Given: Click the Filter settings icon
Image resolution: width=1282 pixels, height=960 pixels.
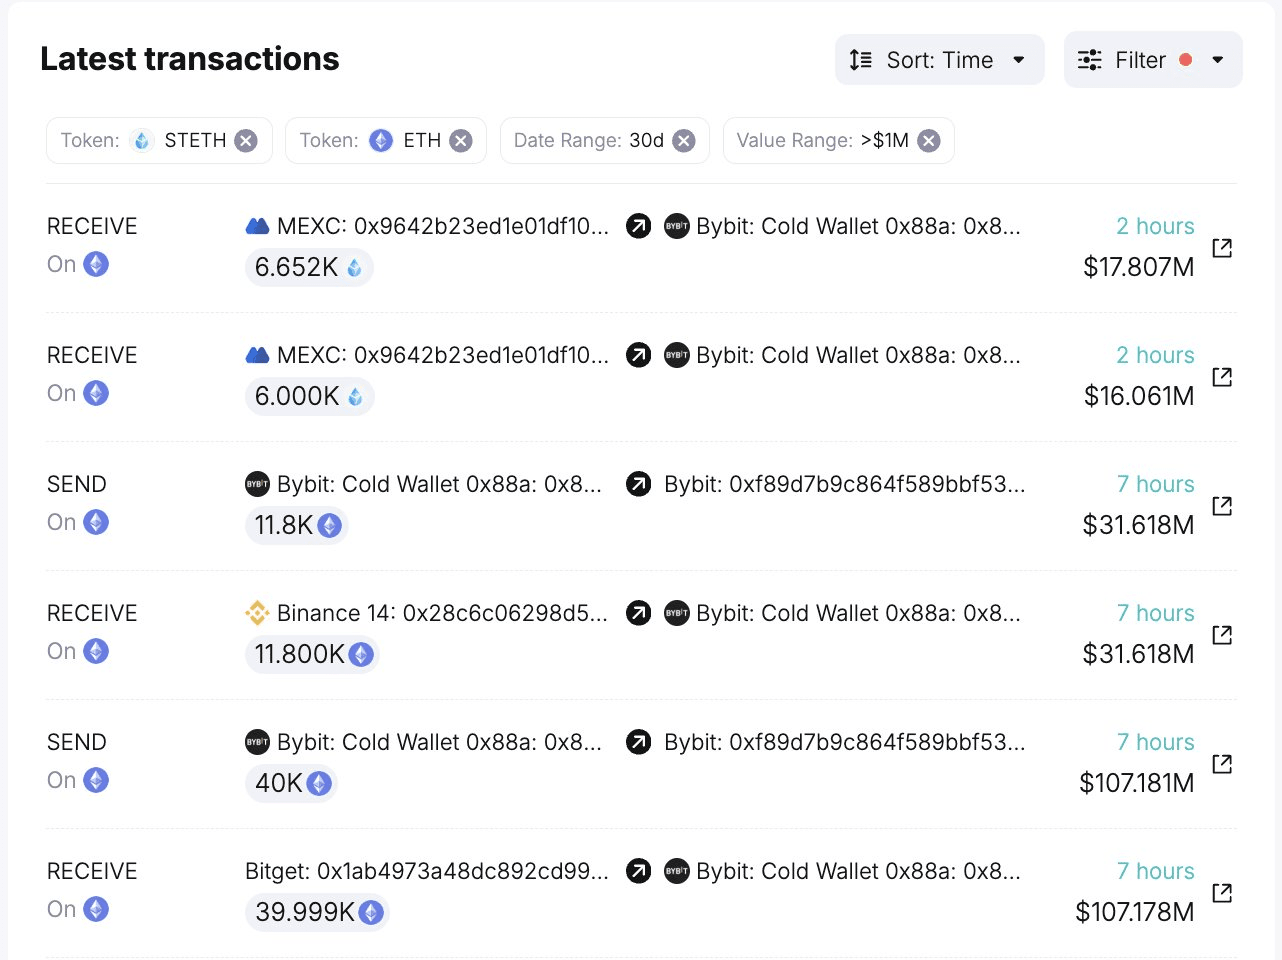Looking at the screenshot, I should pos(1087,59).
